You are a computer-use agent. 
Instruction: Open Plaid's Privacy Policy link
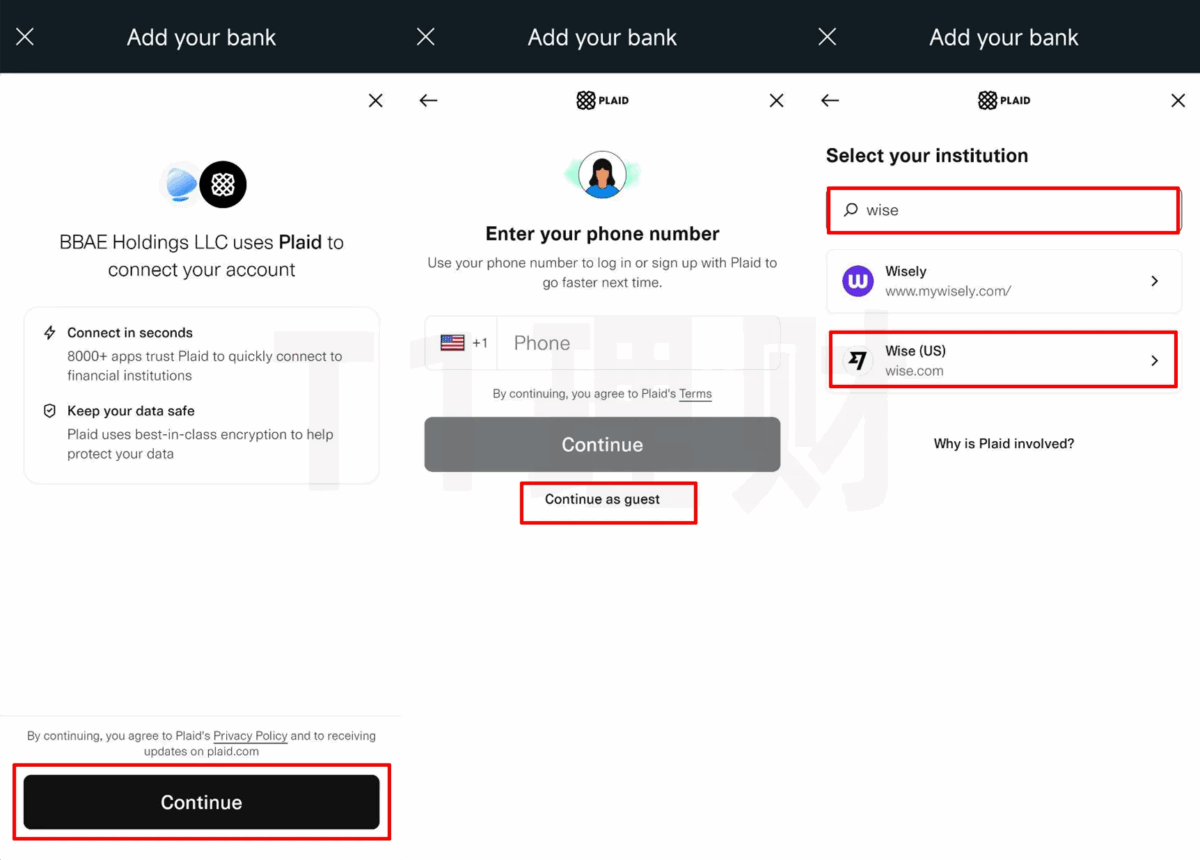click(250, 736)
